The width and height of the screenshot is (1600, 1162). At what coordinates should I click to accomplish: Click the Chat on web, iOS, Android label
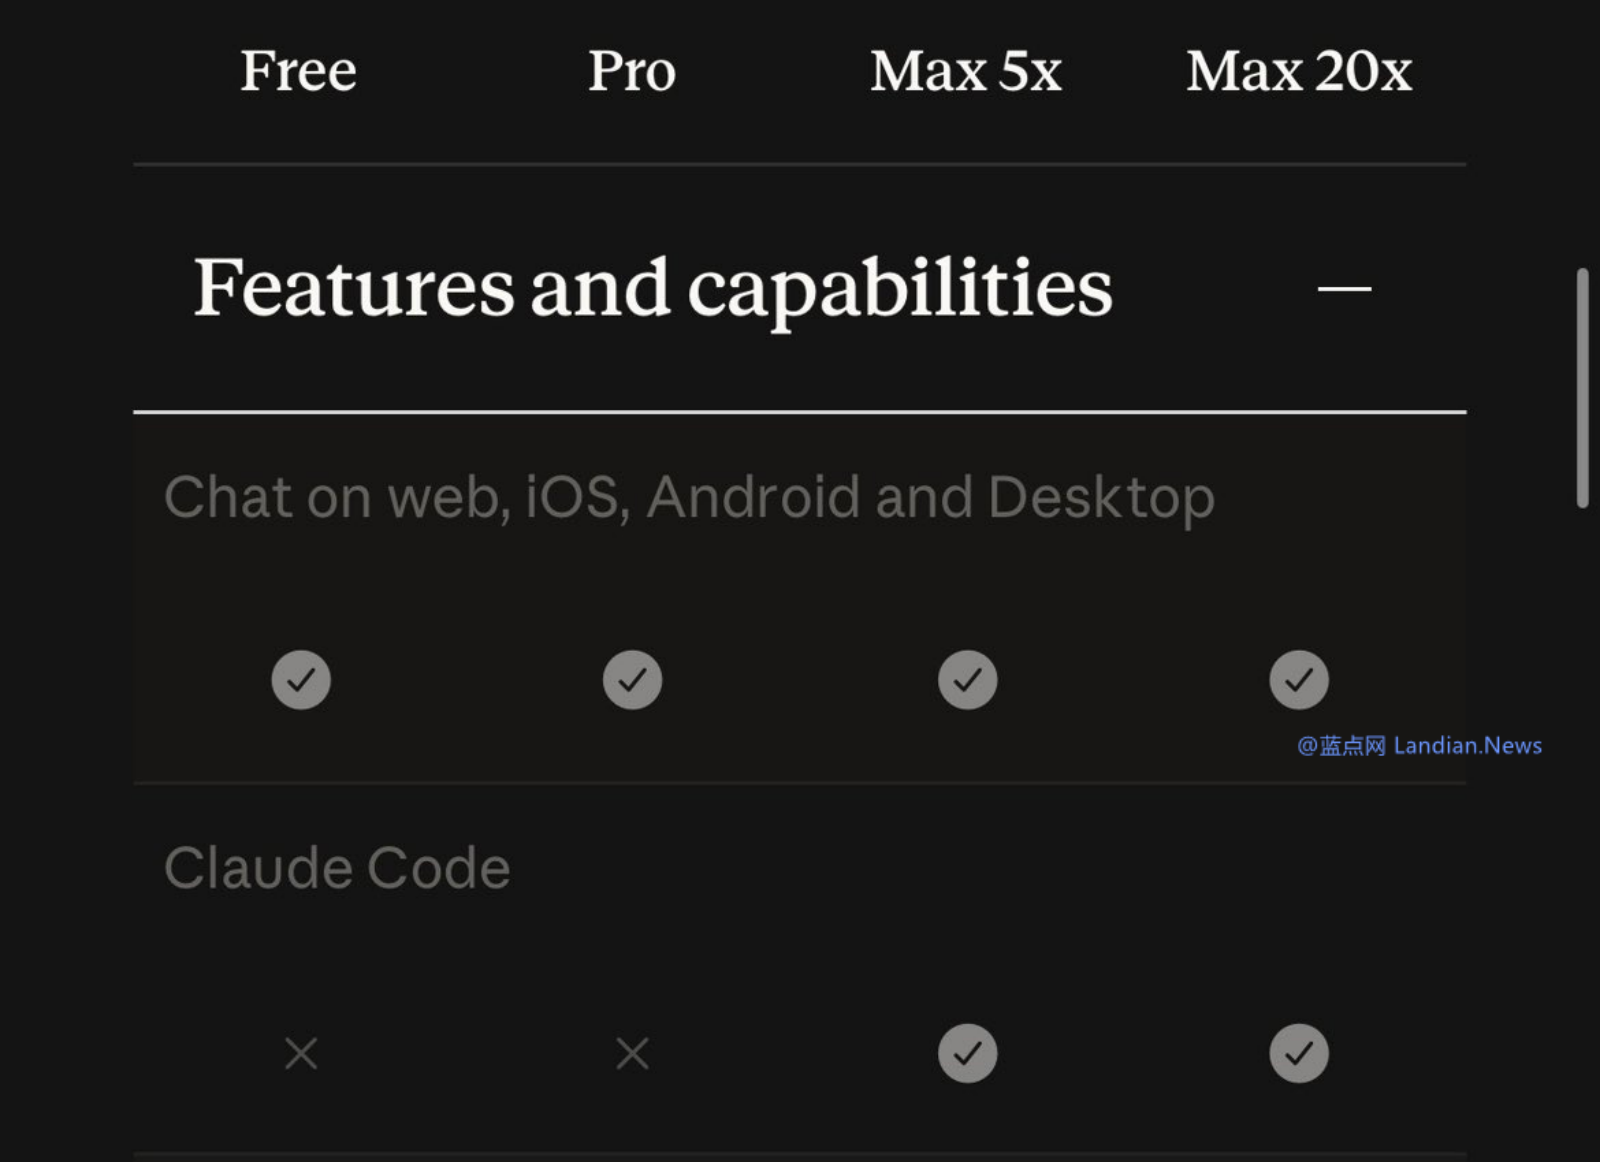point(689,497)
